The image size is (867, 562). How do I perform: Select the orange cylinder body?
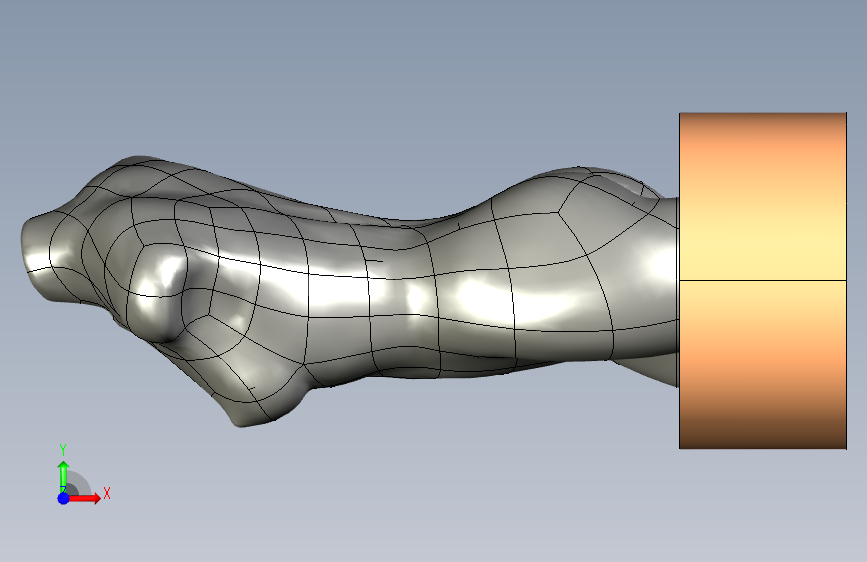point(762,280)
